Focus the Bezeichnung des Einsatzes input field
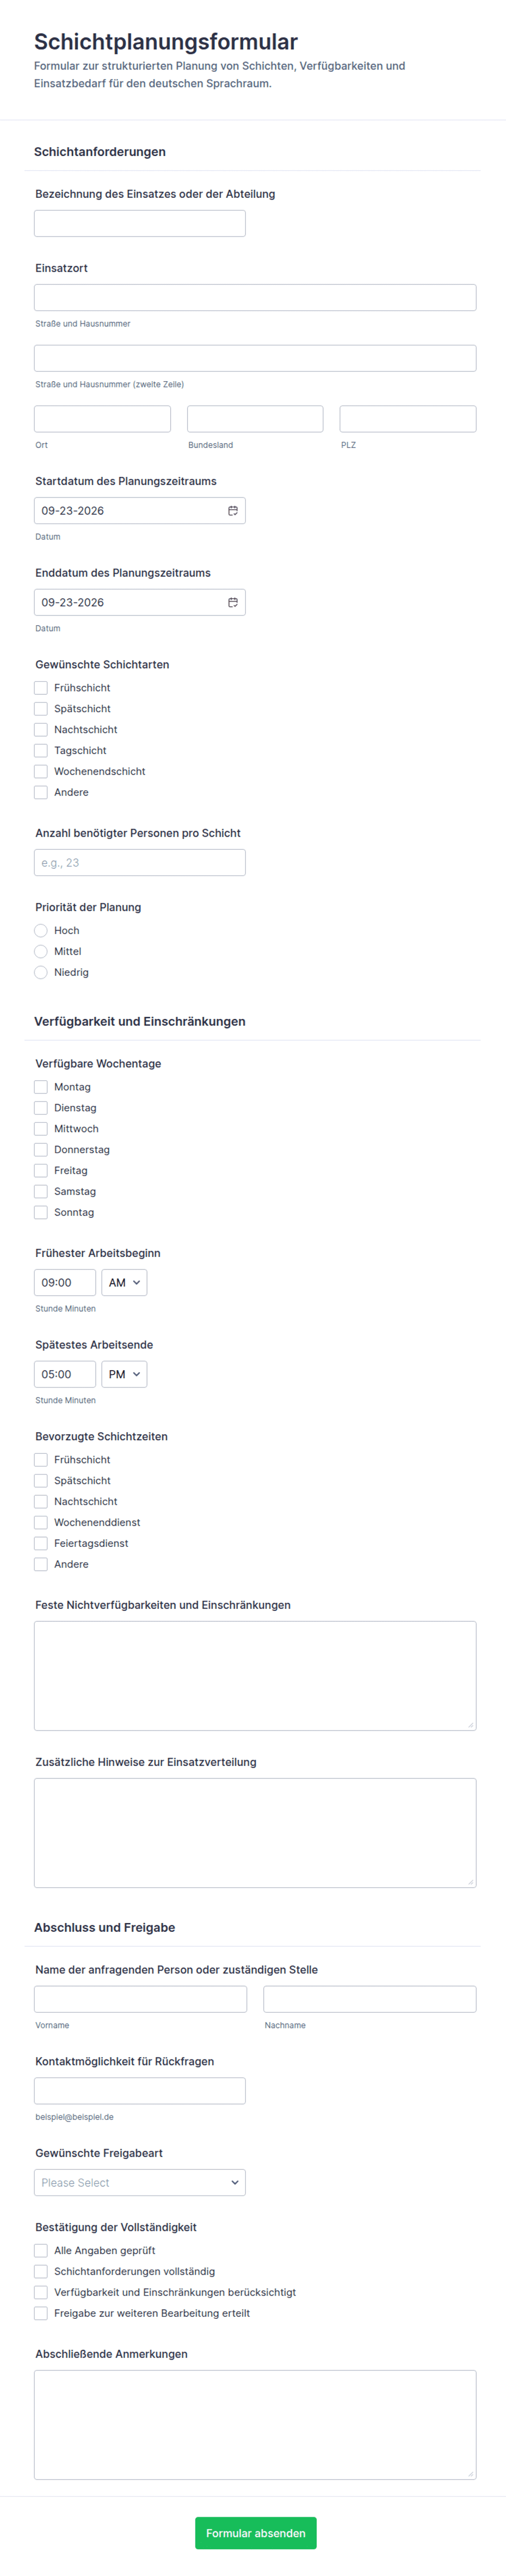Screen dimensions: 506x2576 [140, 224]
